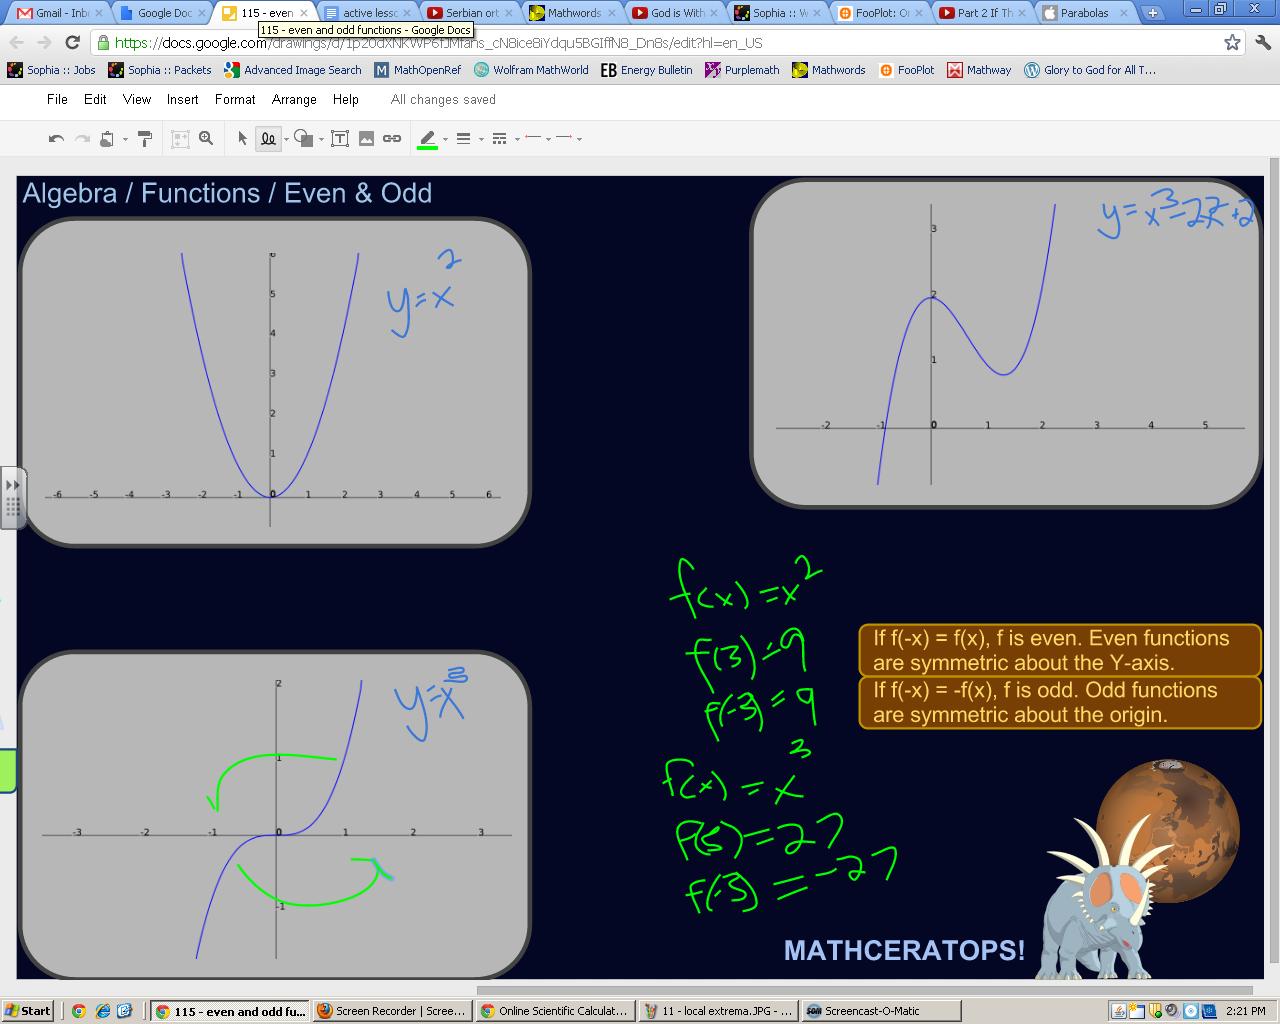Open the Format menu

point(235,99)
